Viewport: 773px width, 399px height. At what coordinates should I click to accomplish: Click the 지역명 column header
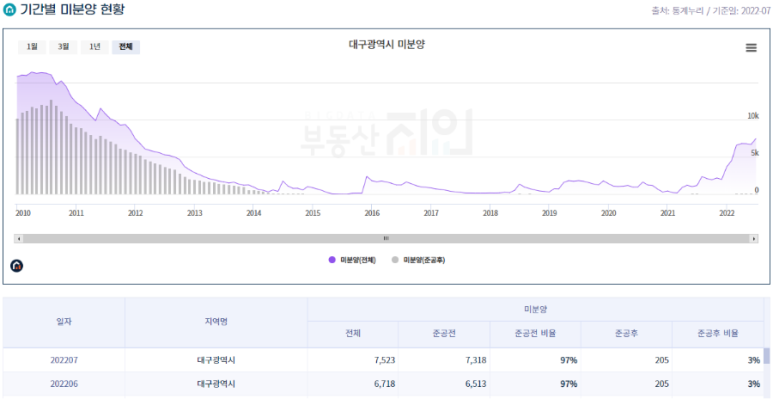tap(216, 322)
